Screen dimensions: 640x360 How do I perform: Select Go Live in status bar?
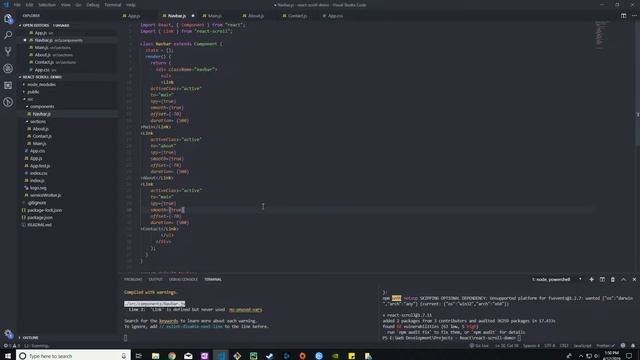[x=479, y=346]
